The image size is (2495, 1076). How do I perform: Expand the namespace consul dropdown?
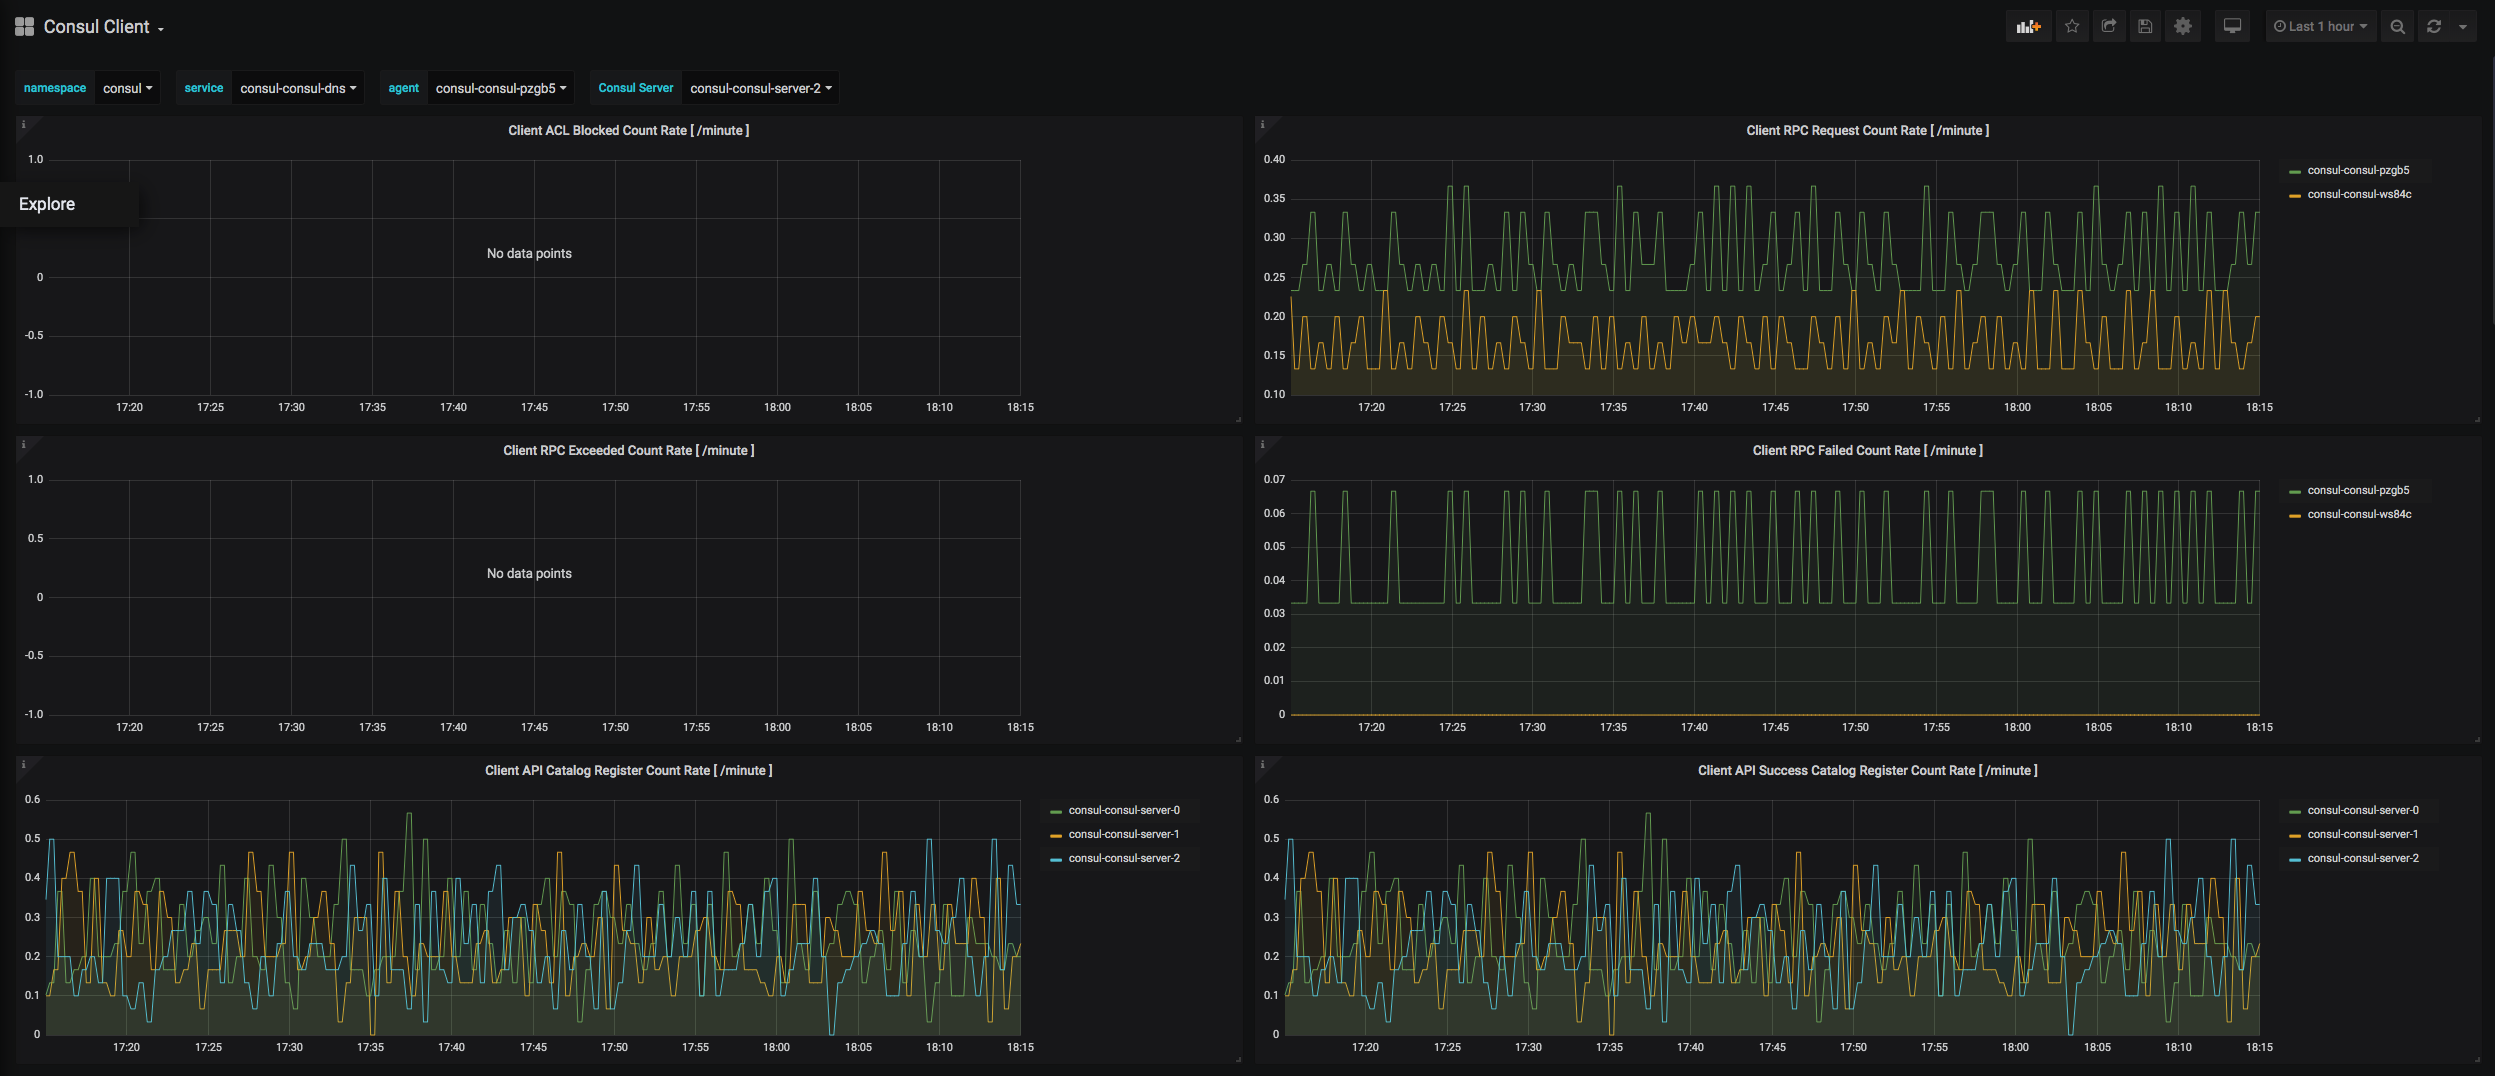127,88
